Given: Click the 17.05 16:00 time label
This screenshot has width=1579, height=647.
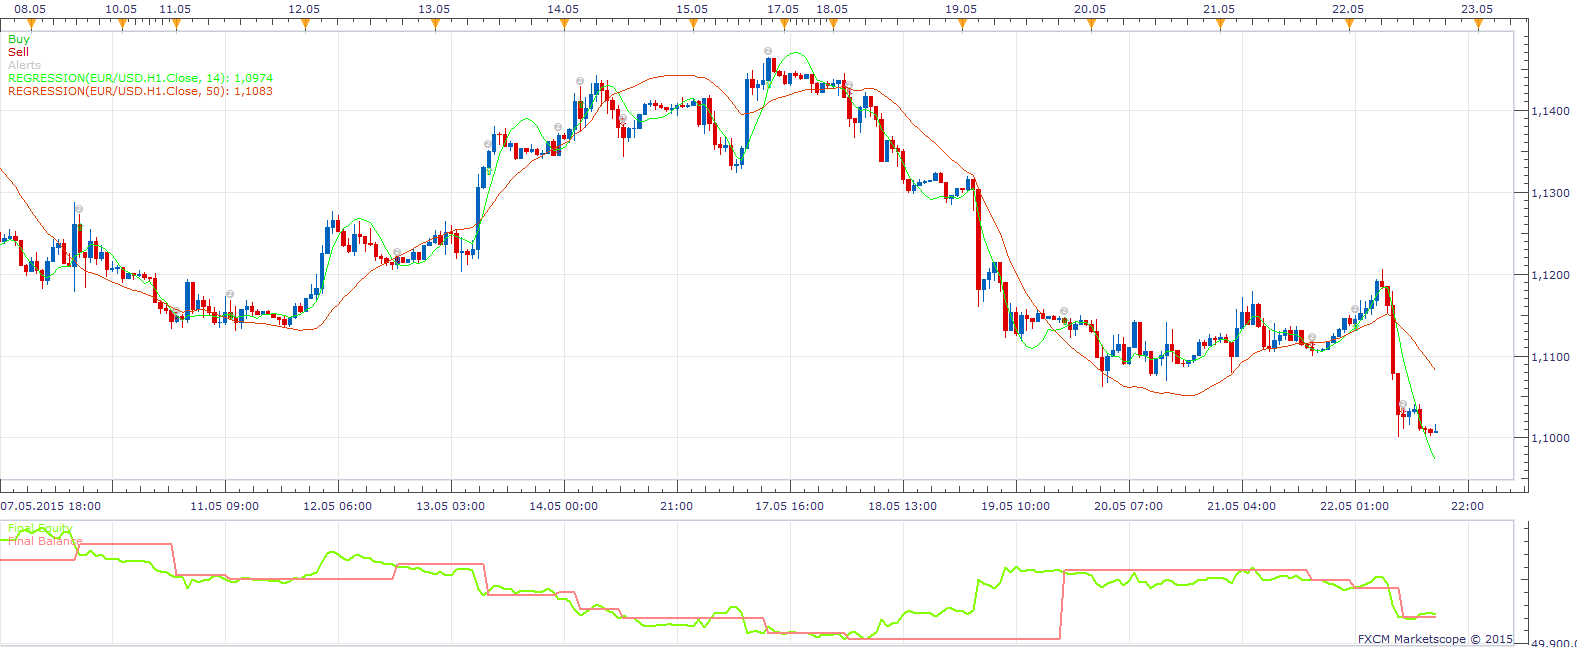Looking at the screenshot, I should click(790, 506).
